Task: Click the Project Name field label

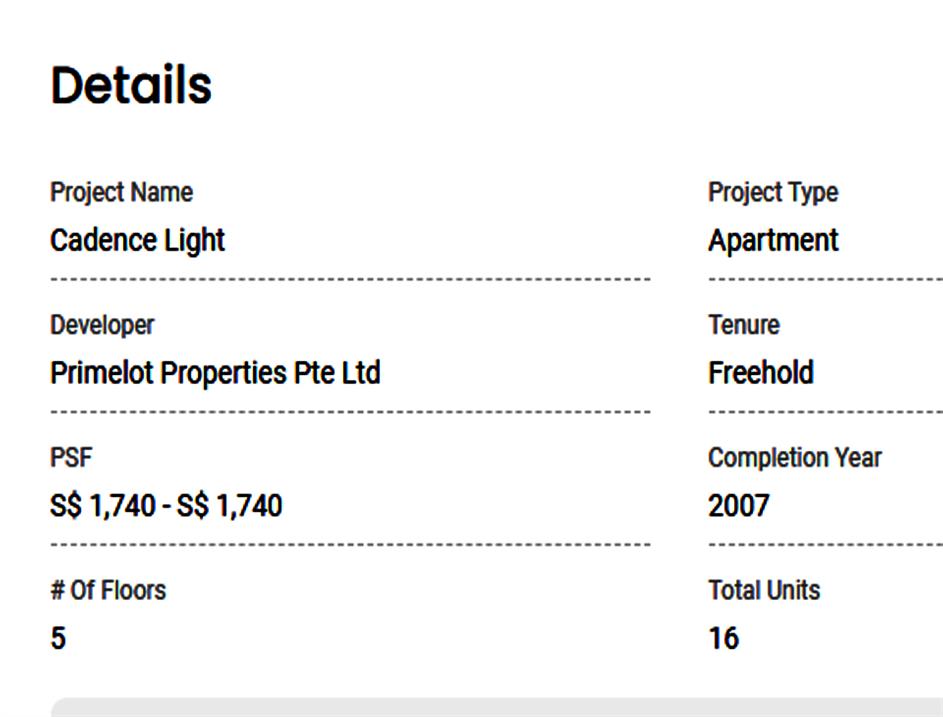Action: [121, 192]
